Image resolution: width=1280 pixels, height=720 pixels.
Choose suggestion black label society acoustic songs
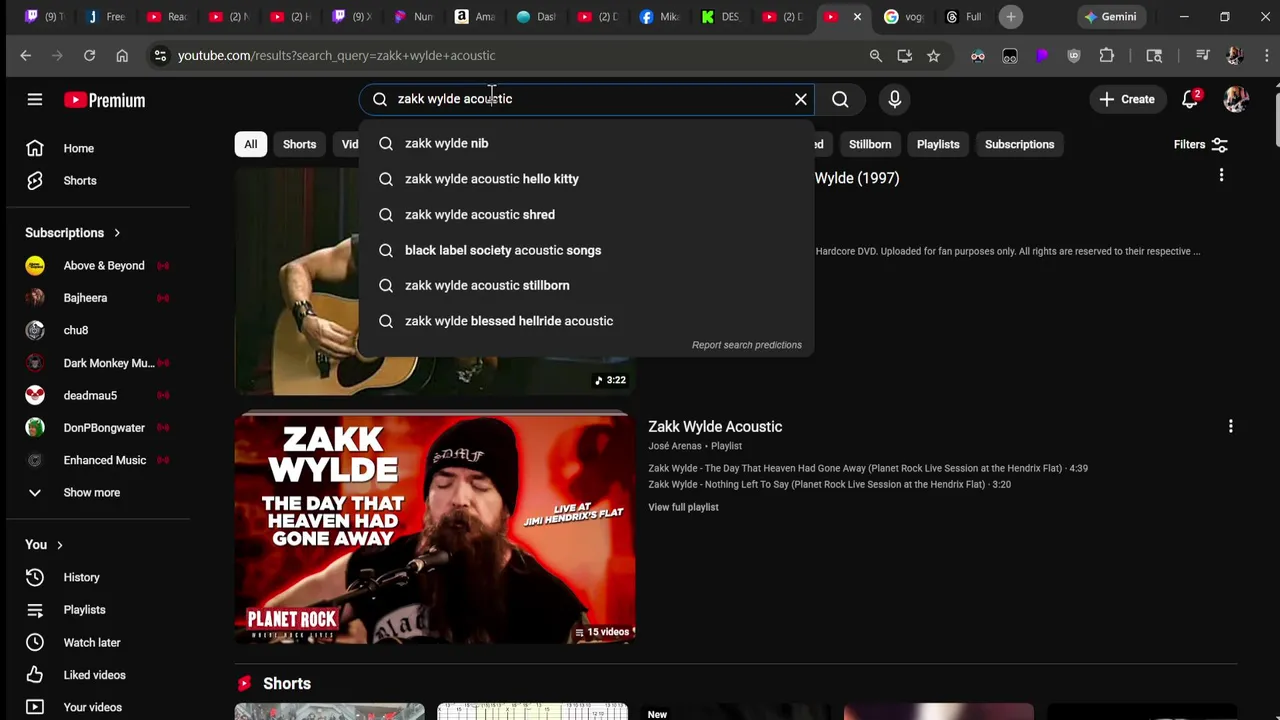click(587, 250)
